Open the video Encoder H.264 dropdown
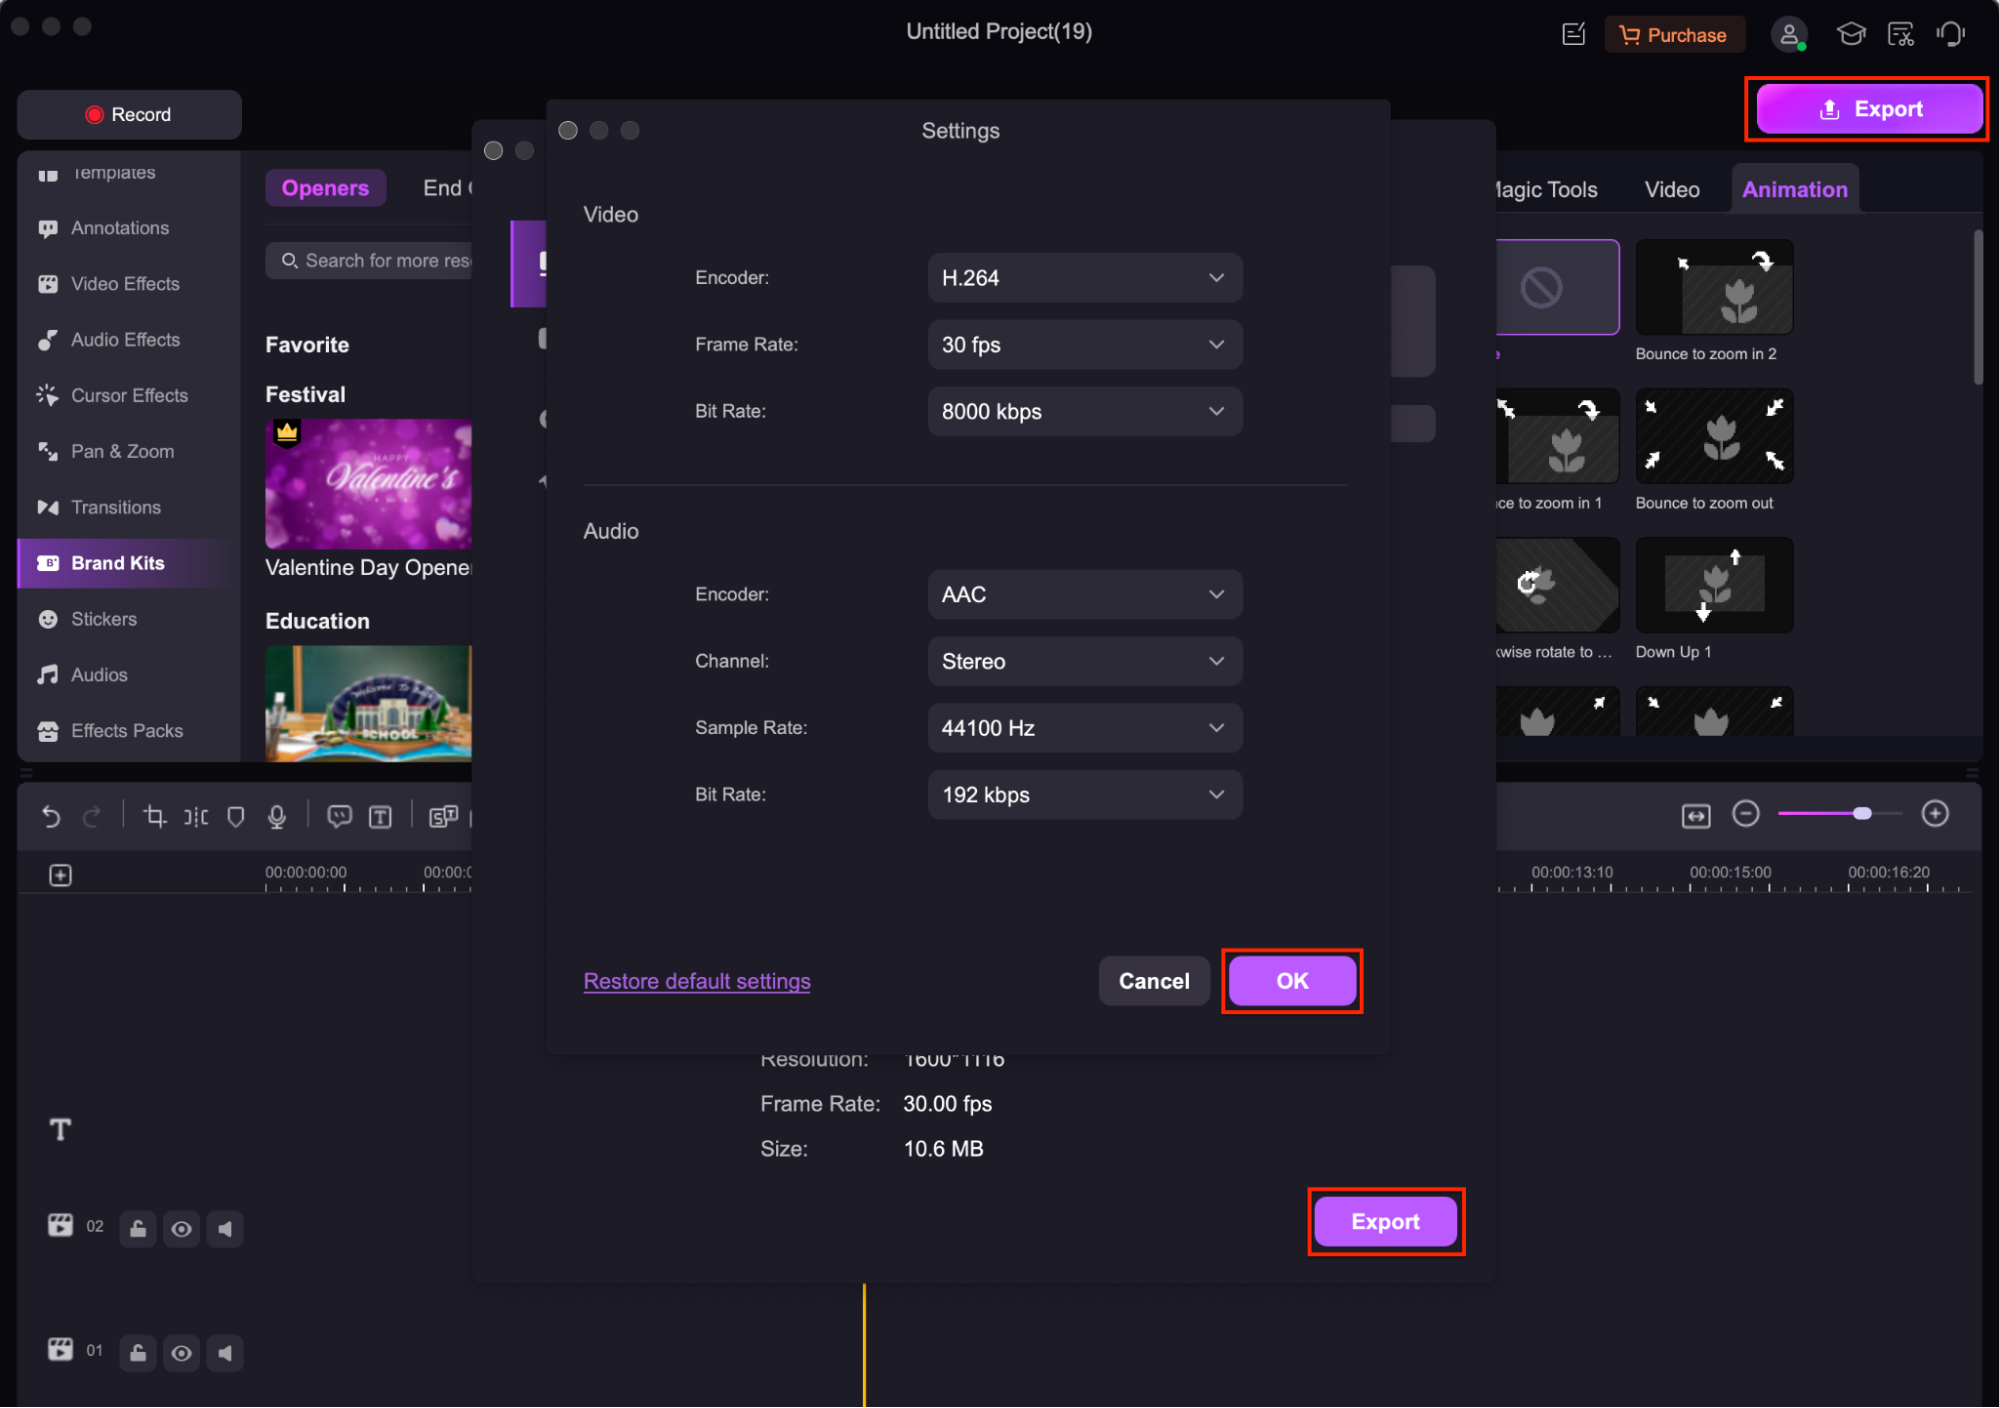The width and height of the screenshot is (1999, 1408). point(1084,278)
